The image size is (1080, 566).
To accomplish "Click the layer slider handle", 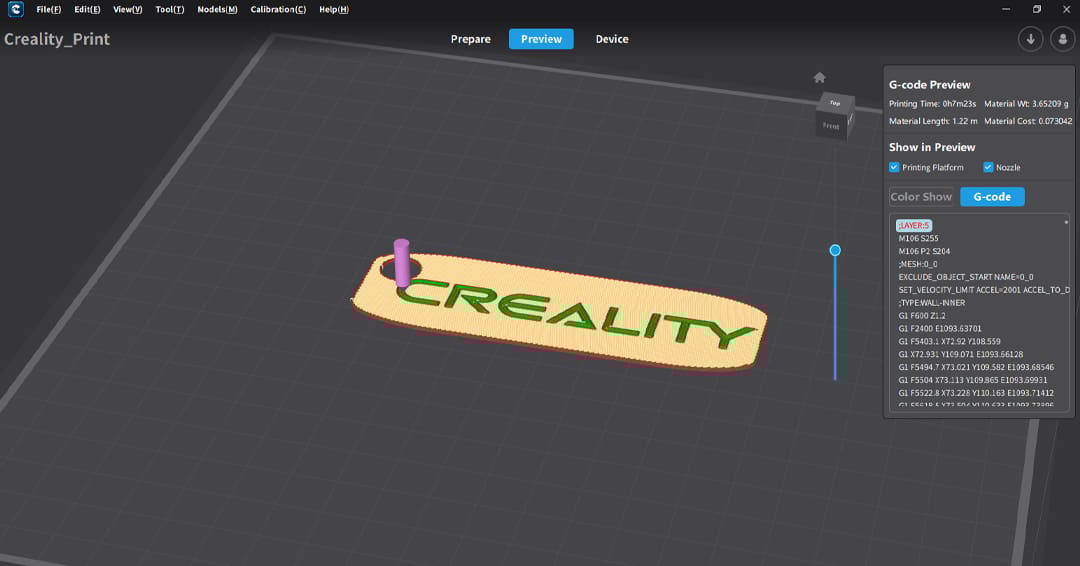I will pyautogui.click(x=835, y=250).
